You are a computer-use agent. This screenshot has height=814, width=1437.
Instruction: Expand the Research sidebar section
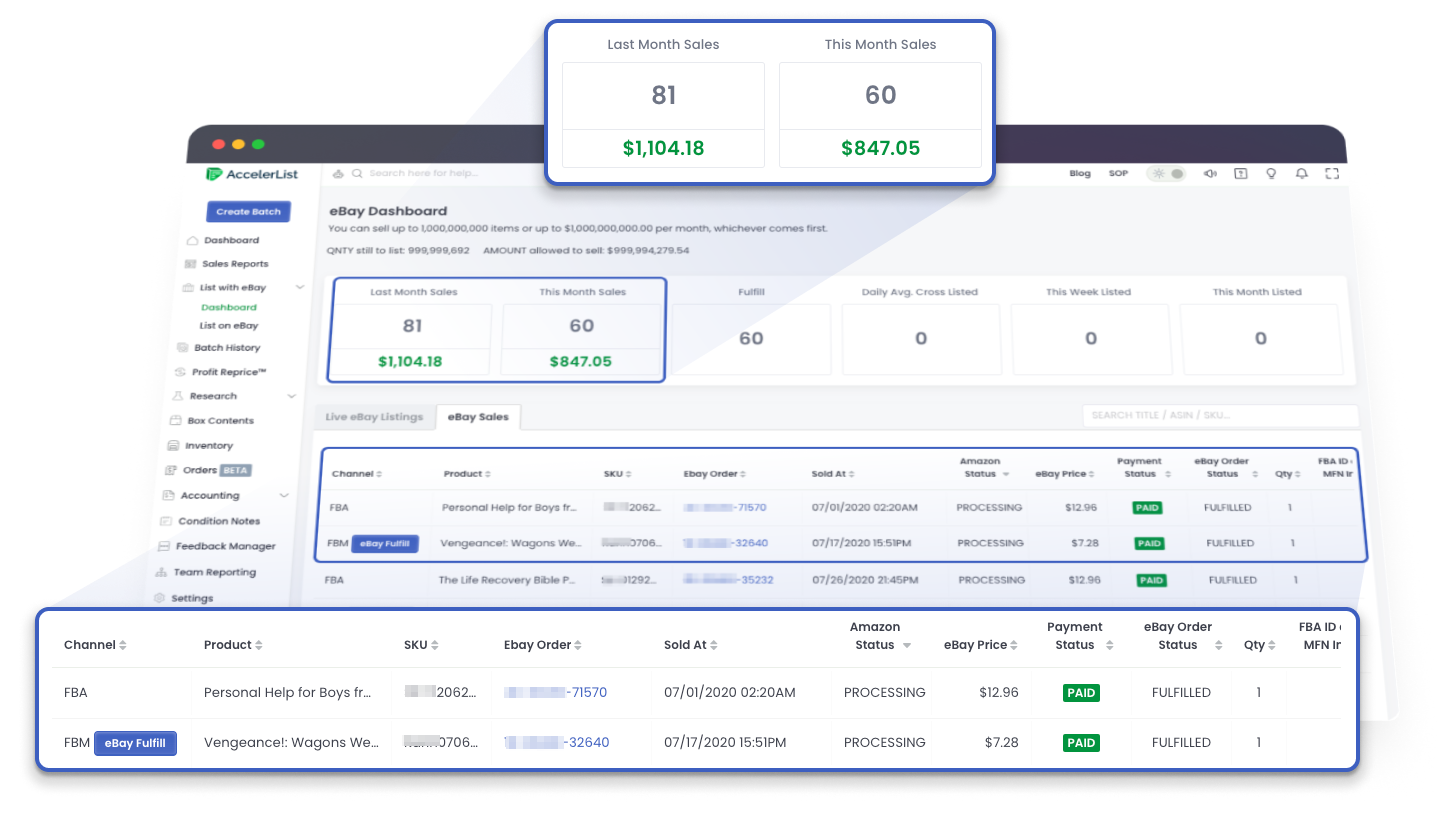tap(291, 396)
